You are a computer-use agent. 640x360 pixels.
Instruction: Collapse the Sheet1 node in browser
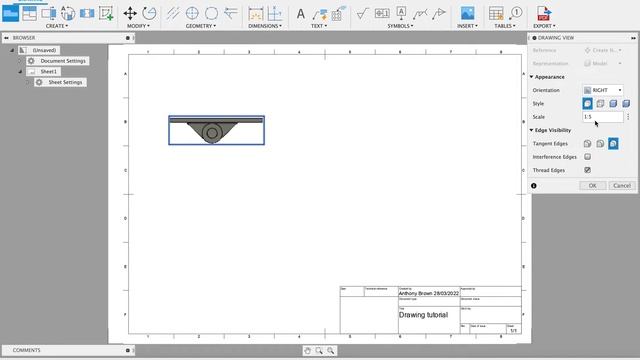[20, 71]
